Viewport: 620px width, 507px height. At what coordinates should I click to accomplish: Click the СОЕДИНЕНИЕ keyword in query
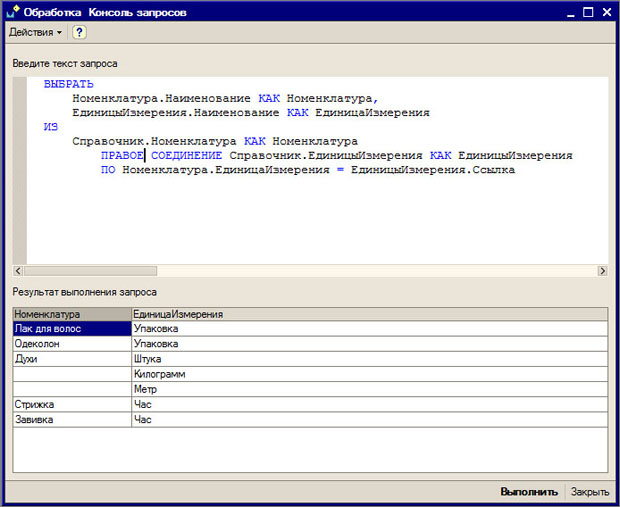click(x=187, y=155)
